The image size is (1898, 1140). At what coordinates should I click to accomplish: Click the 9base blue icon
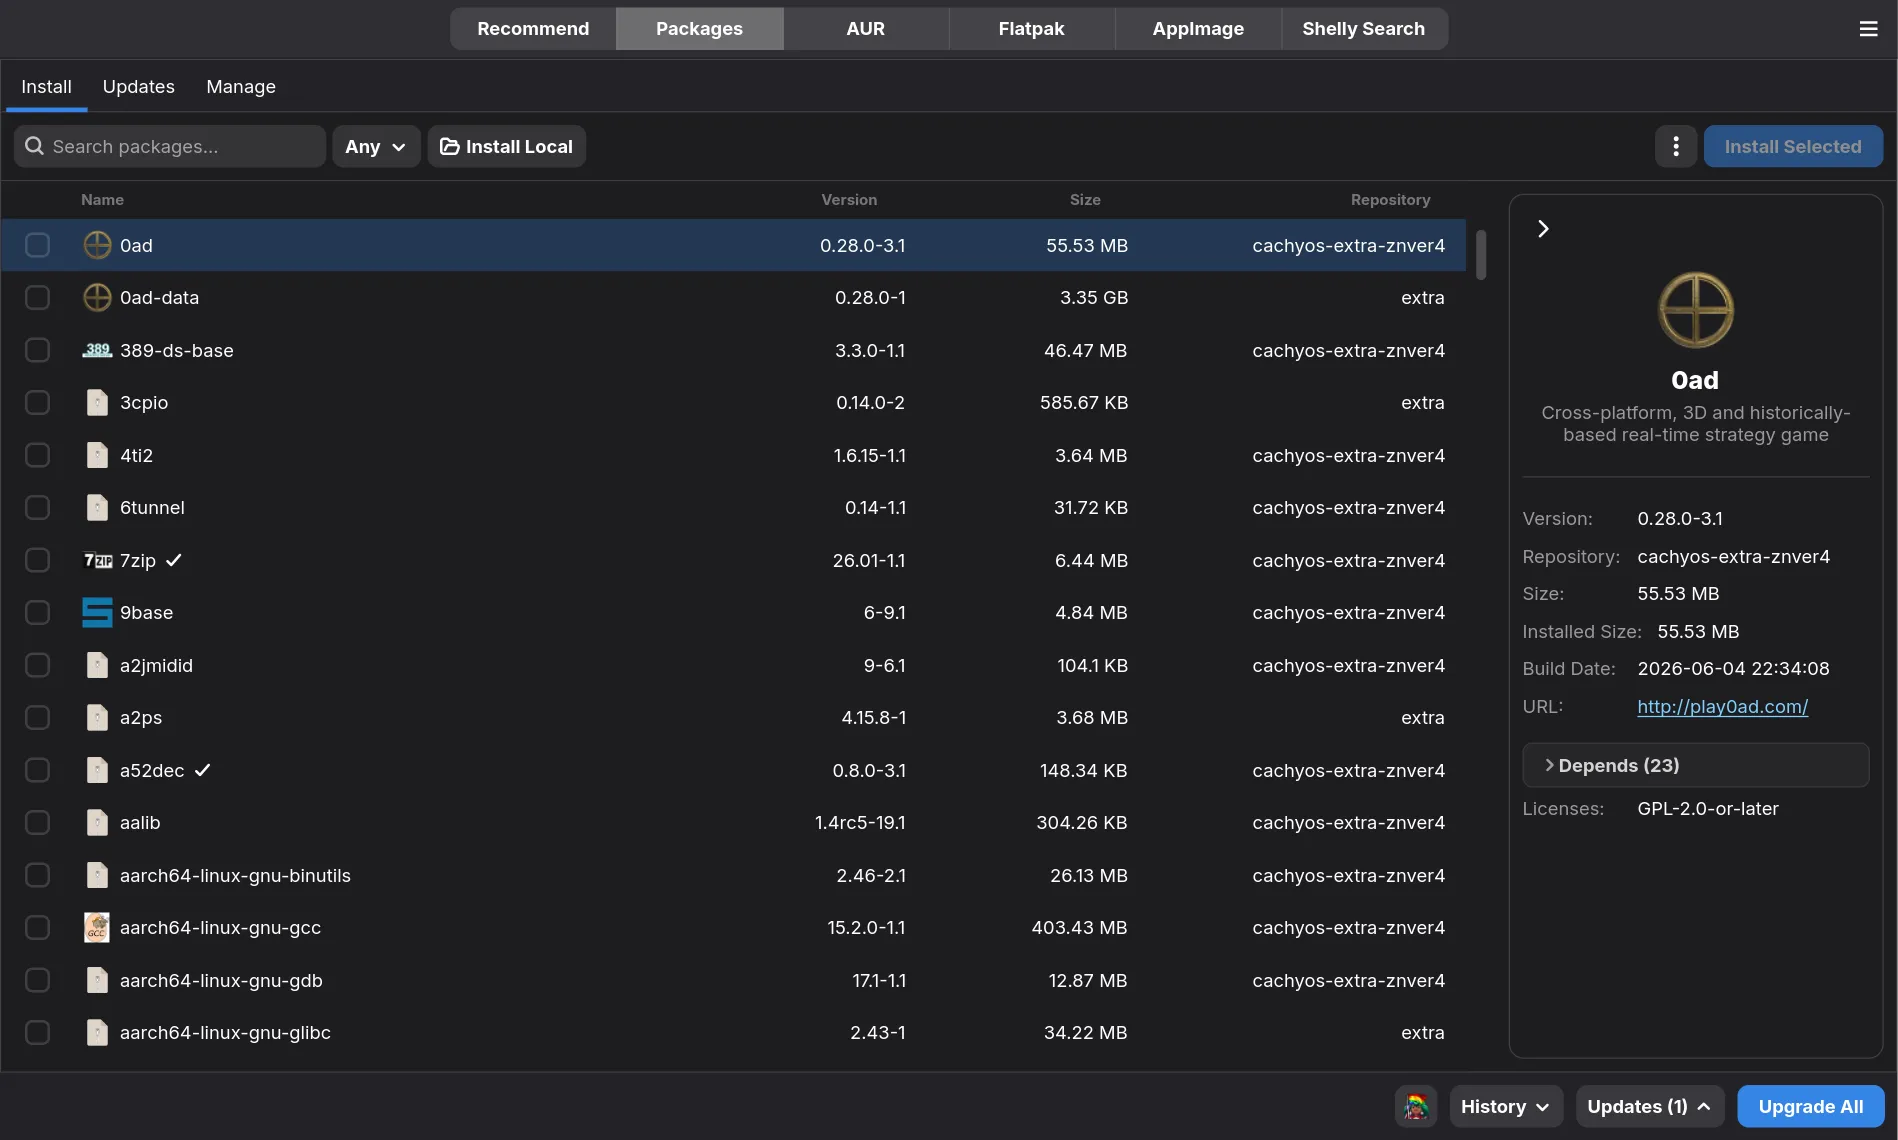97,612
